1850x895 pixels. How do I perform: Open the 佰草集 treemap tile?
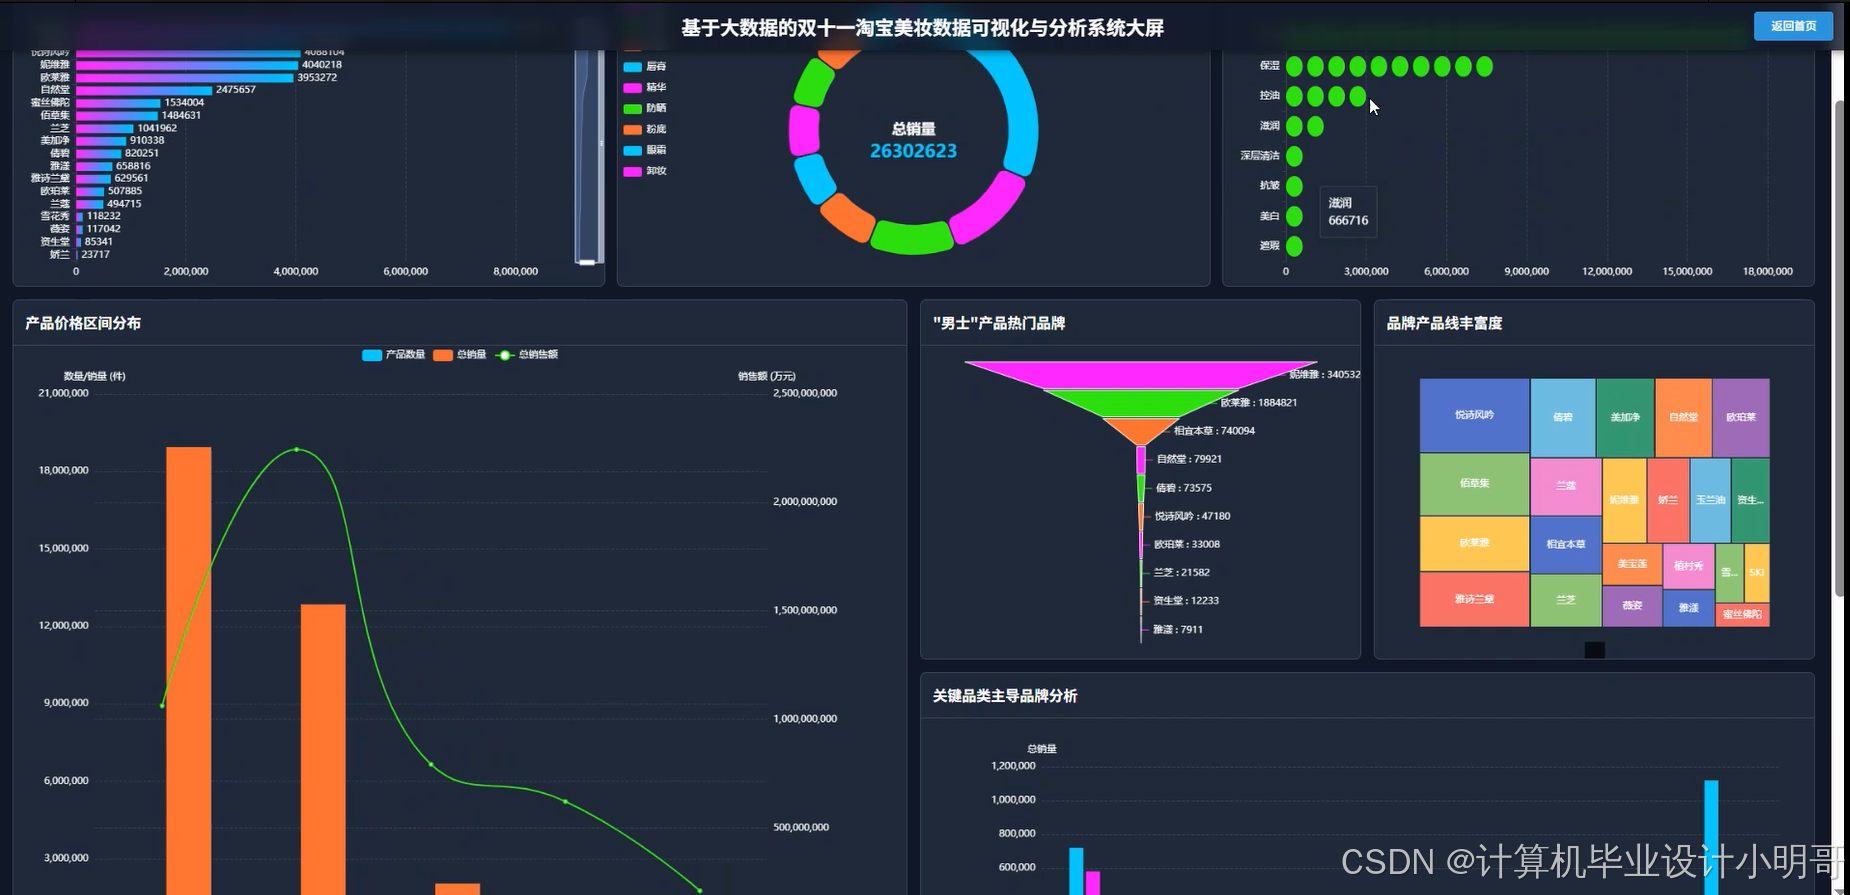click(1474, 484)
